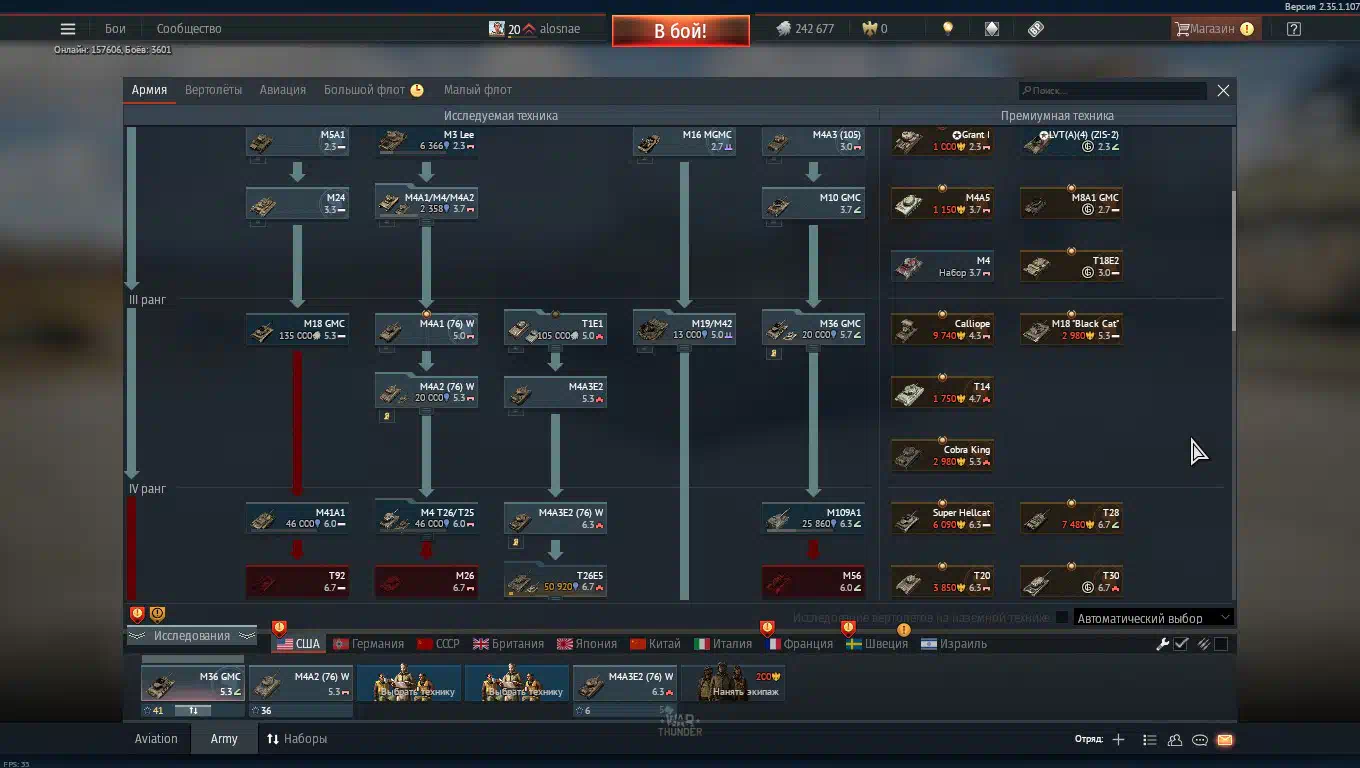Select the premium M18 'Black Cat' card

[1071, 330]
